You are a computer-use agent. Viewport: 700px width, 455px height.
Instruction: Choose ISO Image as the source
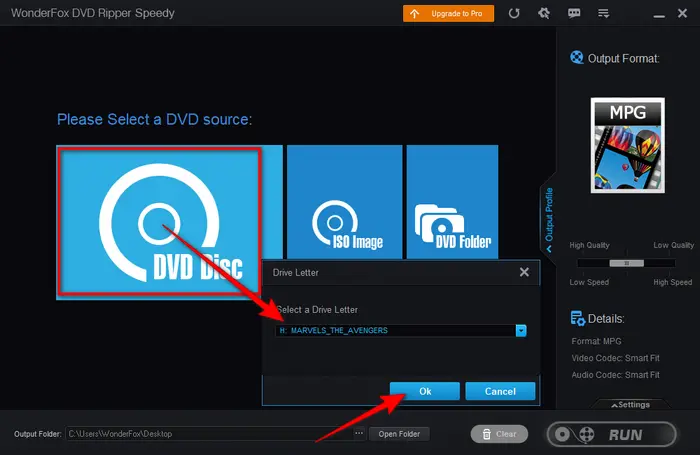pyautogui.click(x=345, y=202)
